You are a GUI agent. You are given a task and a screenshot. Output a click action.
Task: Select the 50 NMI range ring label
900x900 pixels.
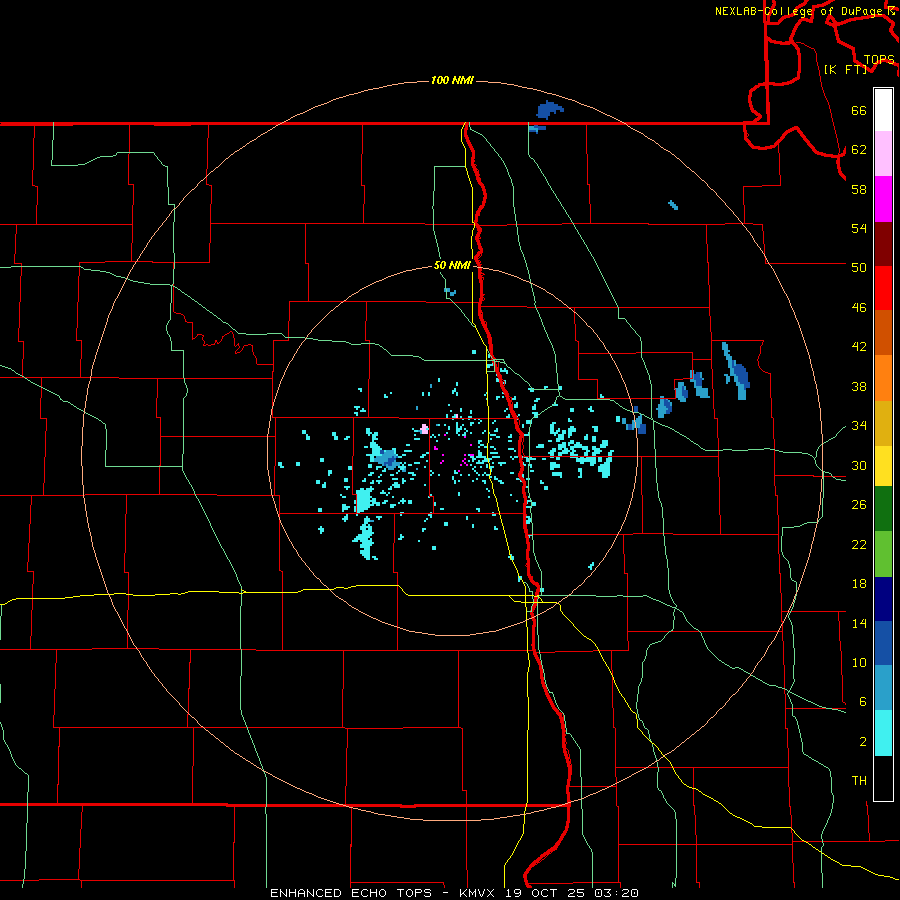pyautogui.click(x=452, y=265)
